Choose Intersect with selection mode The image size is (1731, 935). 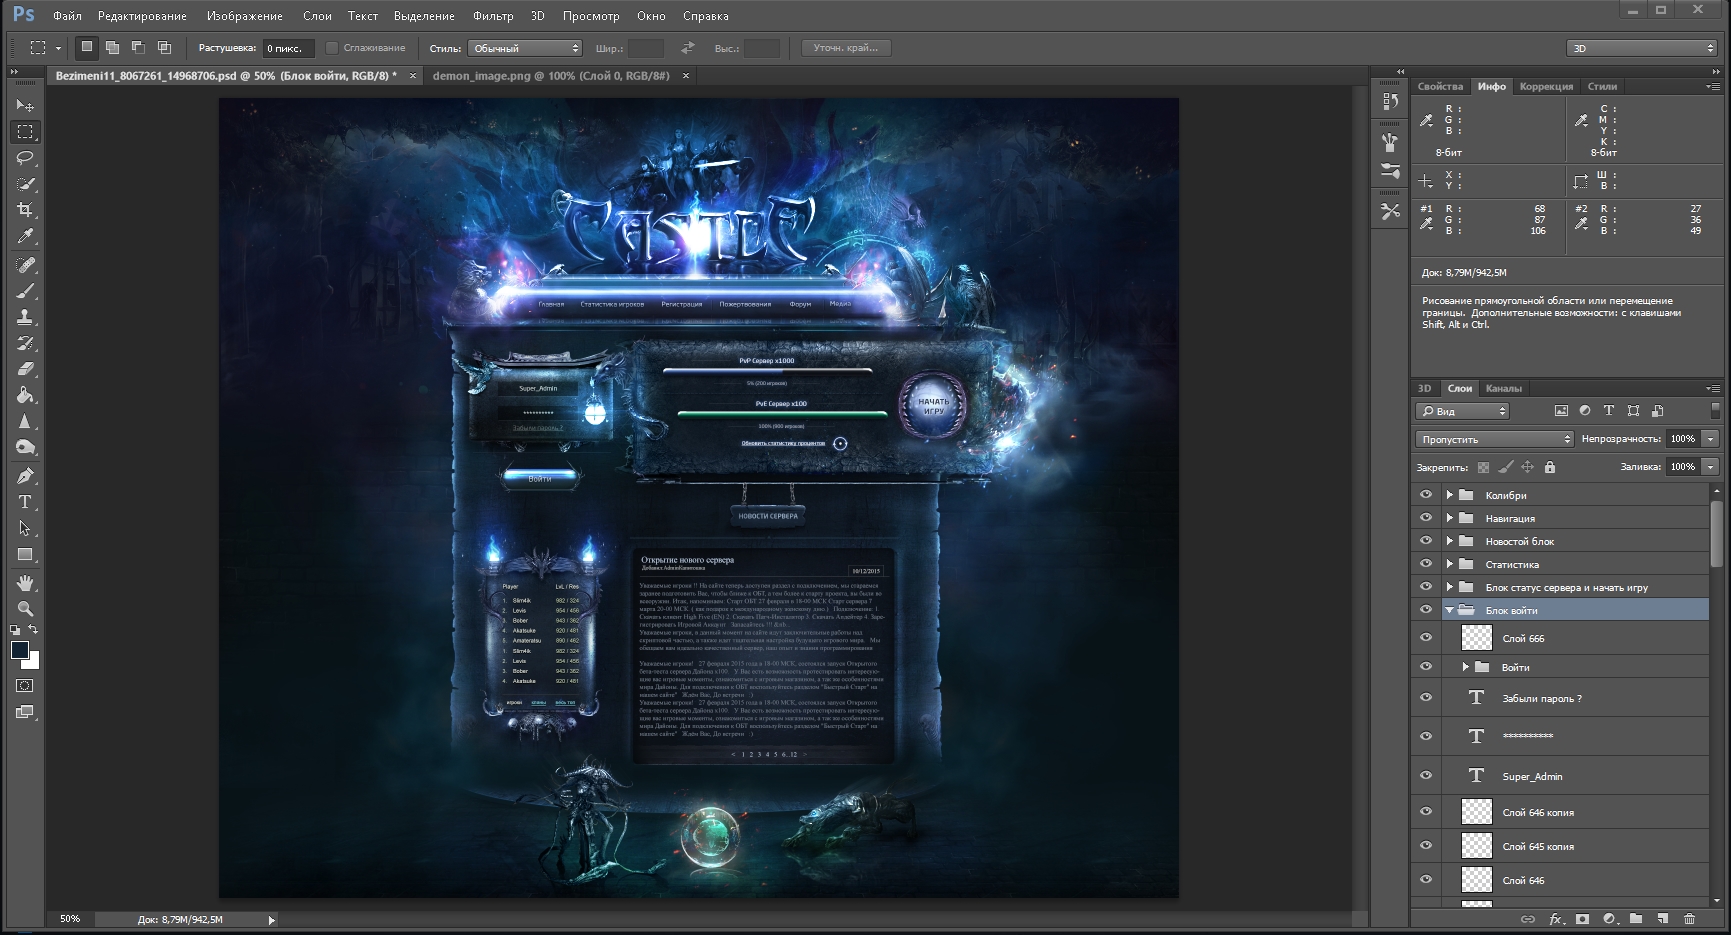[x=165, y=48]
